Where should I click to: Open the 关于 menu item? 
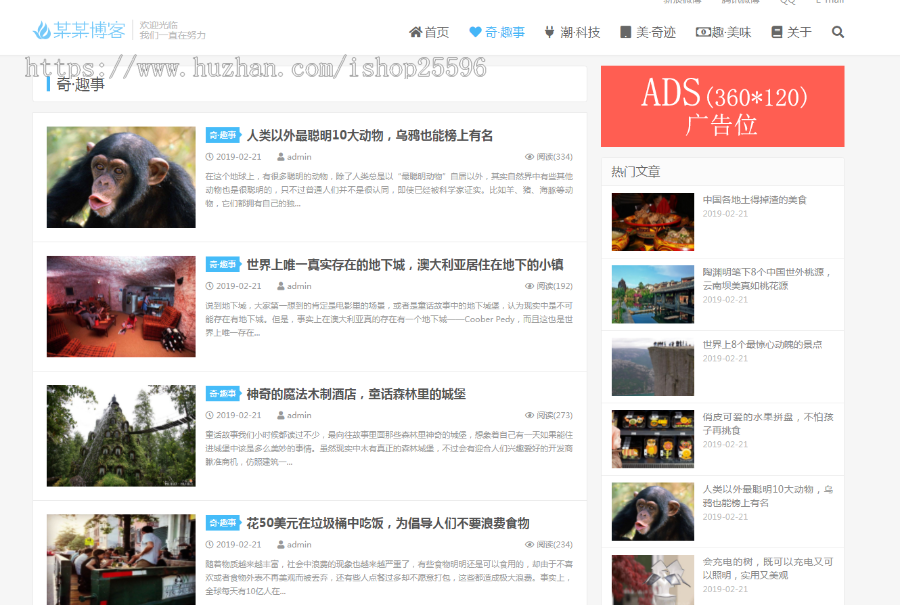[792, 32]
